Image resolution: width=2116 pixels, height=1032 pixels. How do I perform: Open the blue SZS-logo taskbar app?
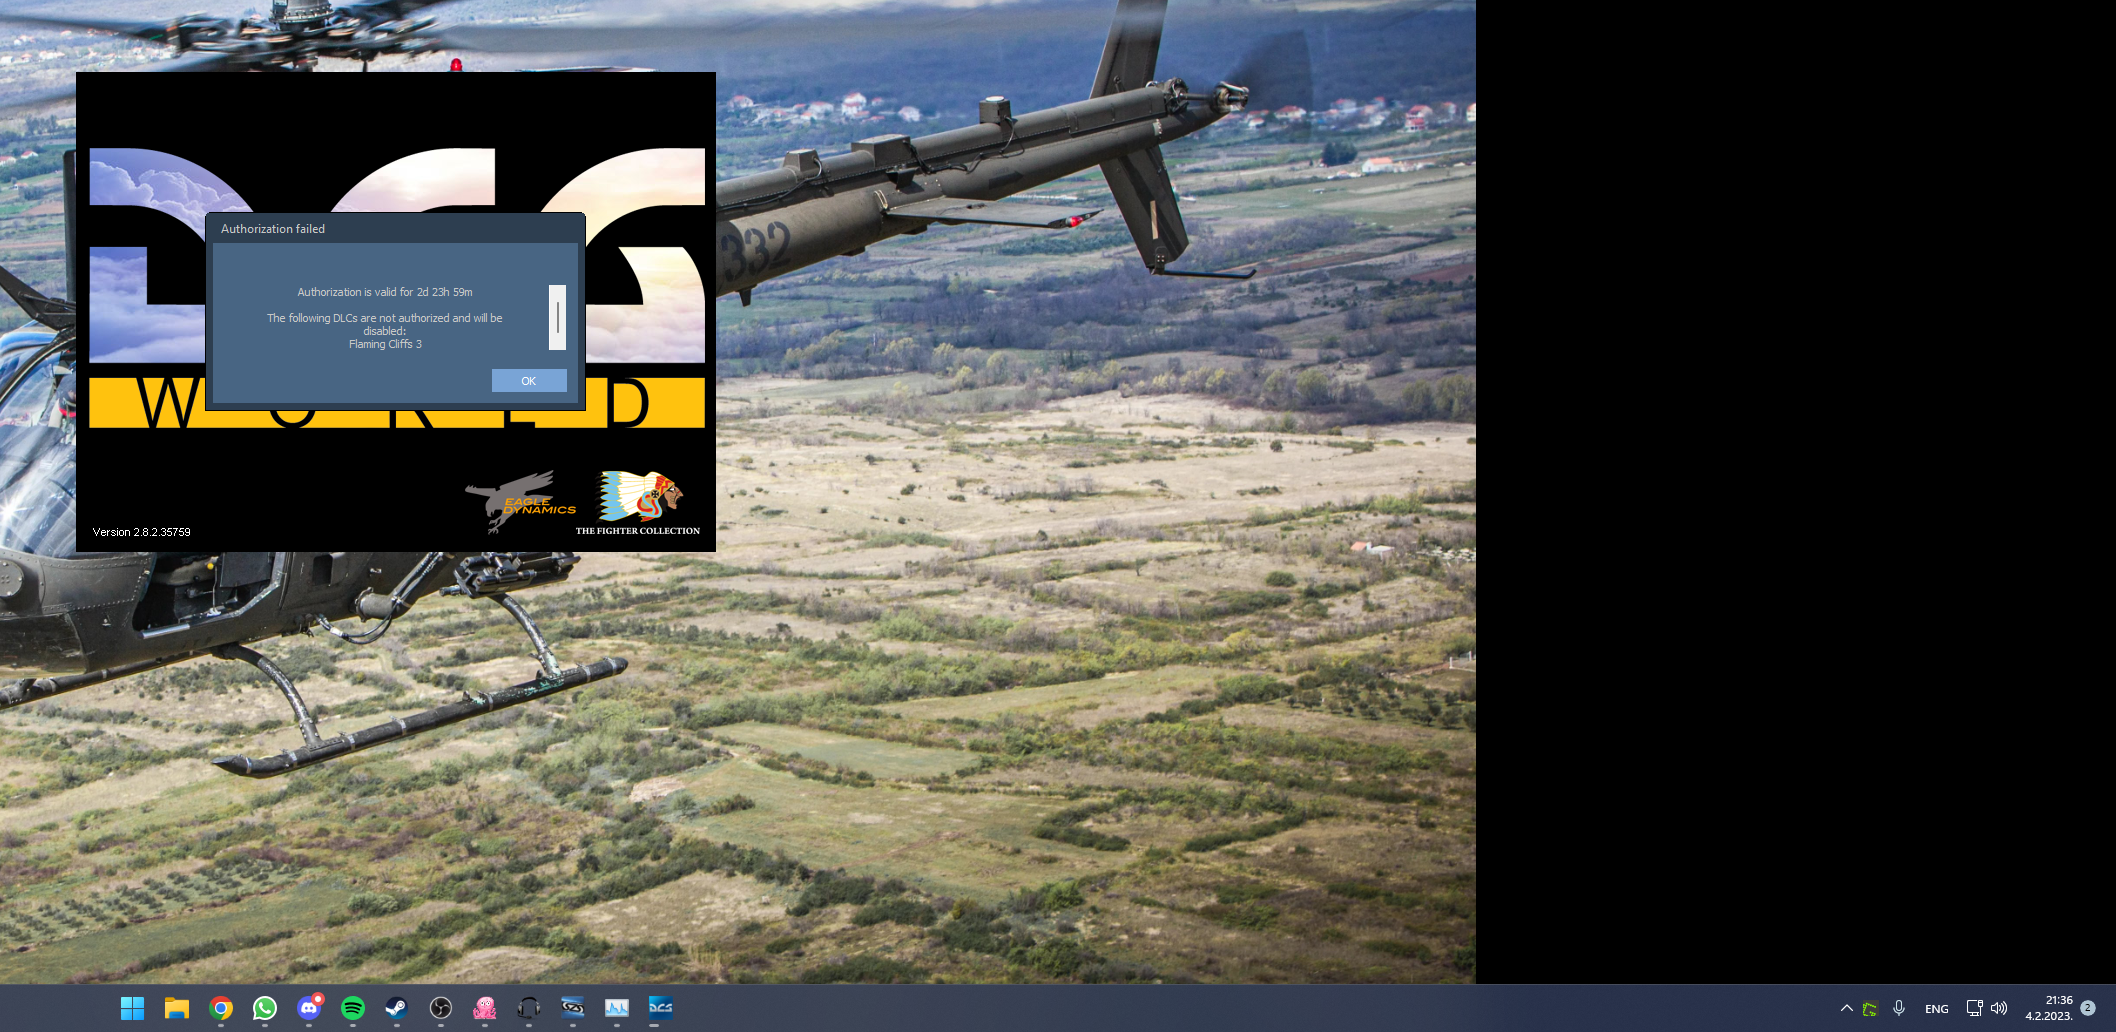point(573,1008)
